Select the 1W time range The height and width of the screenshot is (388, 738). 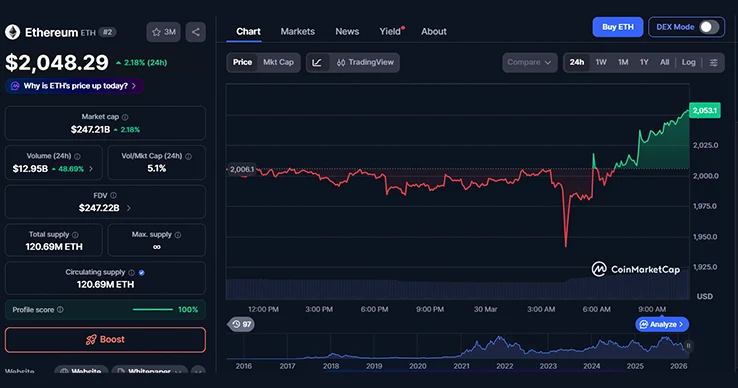[x=601, y=62]
